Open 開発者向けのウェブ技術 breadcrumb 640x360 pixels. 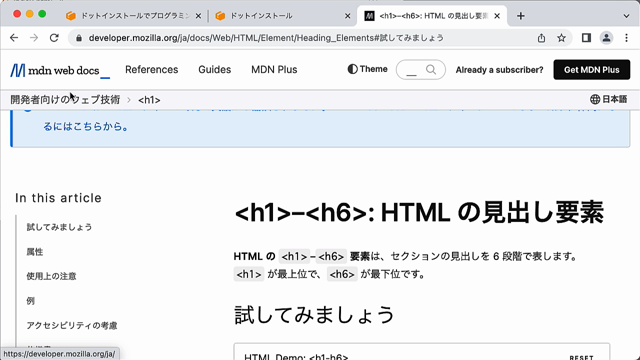(65, 100)
